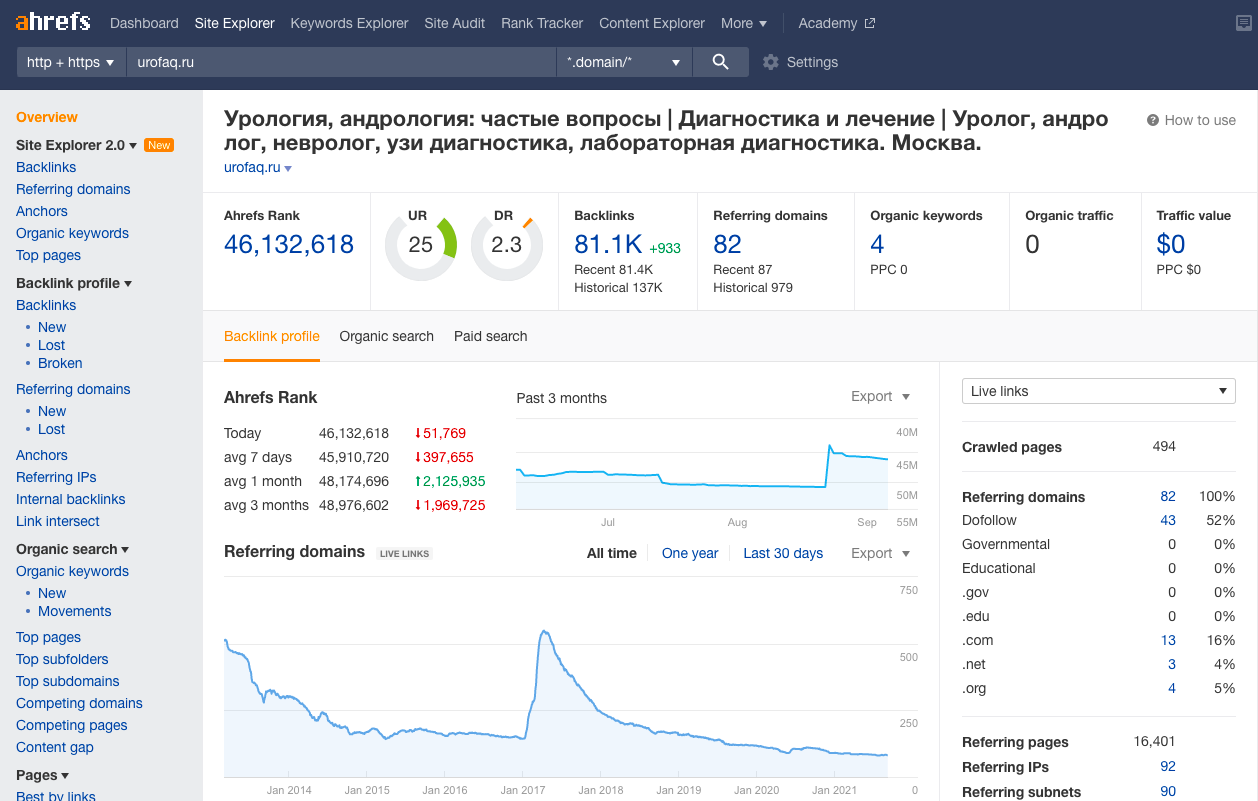The width and height of the screenshot is (1258, 801).
Task: Open Export dropdown for Referring domains chart
Action: [x=881, y=553]
